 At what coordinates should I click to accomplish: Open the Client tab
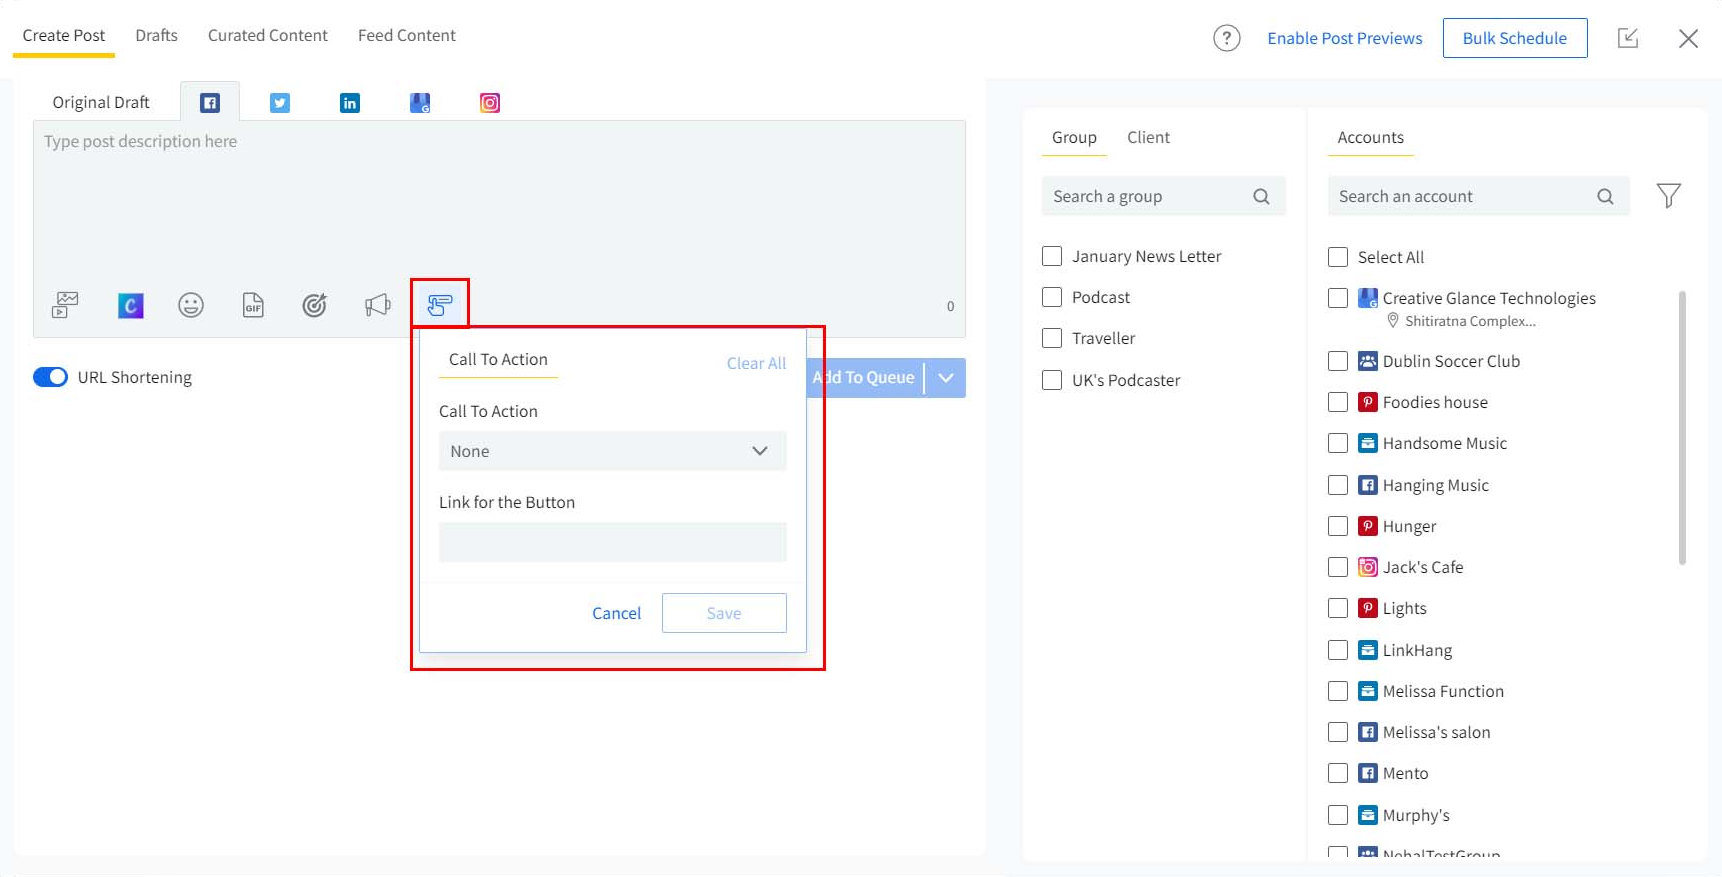coord(1148,137)
